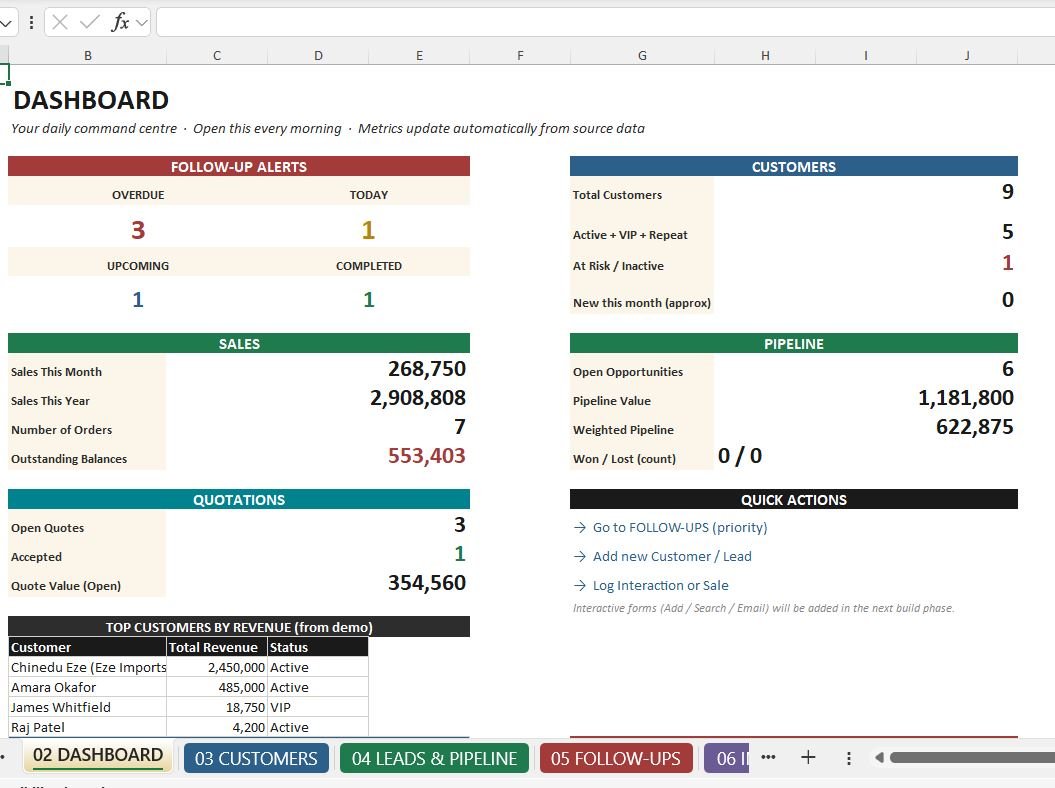This screenshot has height=788, width=1055.
Task: Select column F header
Action: click(520, 55)
